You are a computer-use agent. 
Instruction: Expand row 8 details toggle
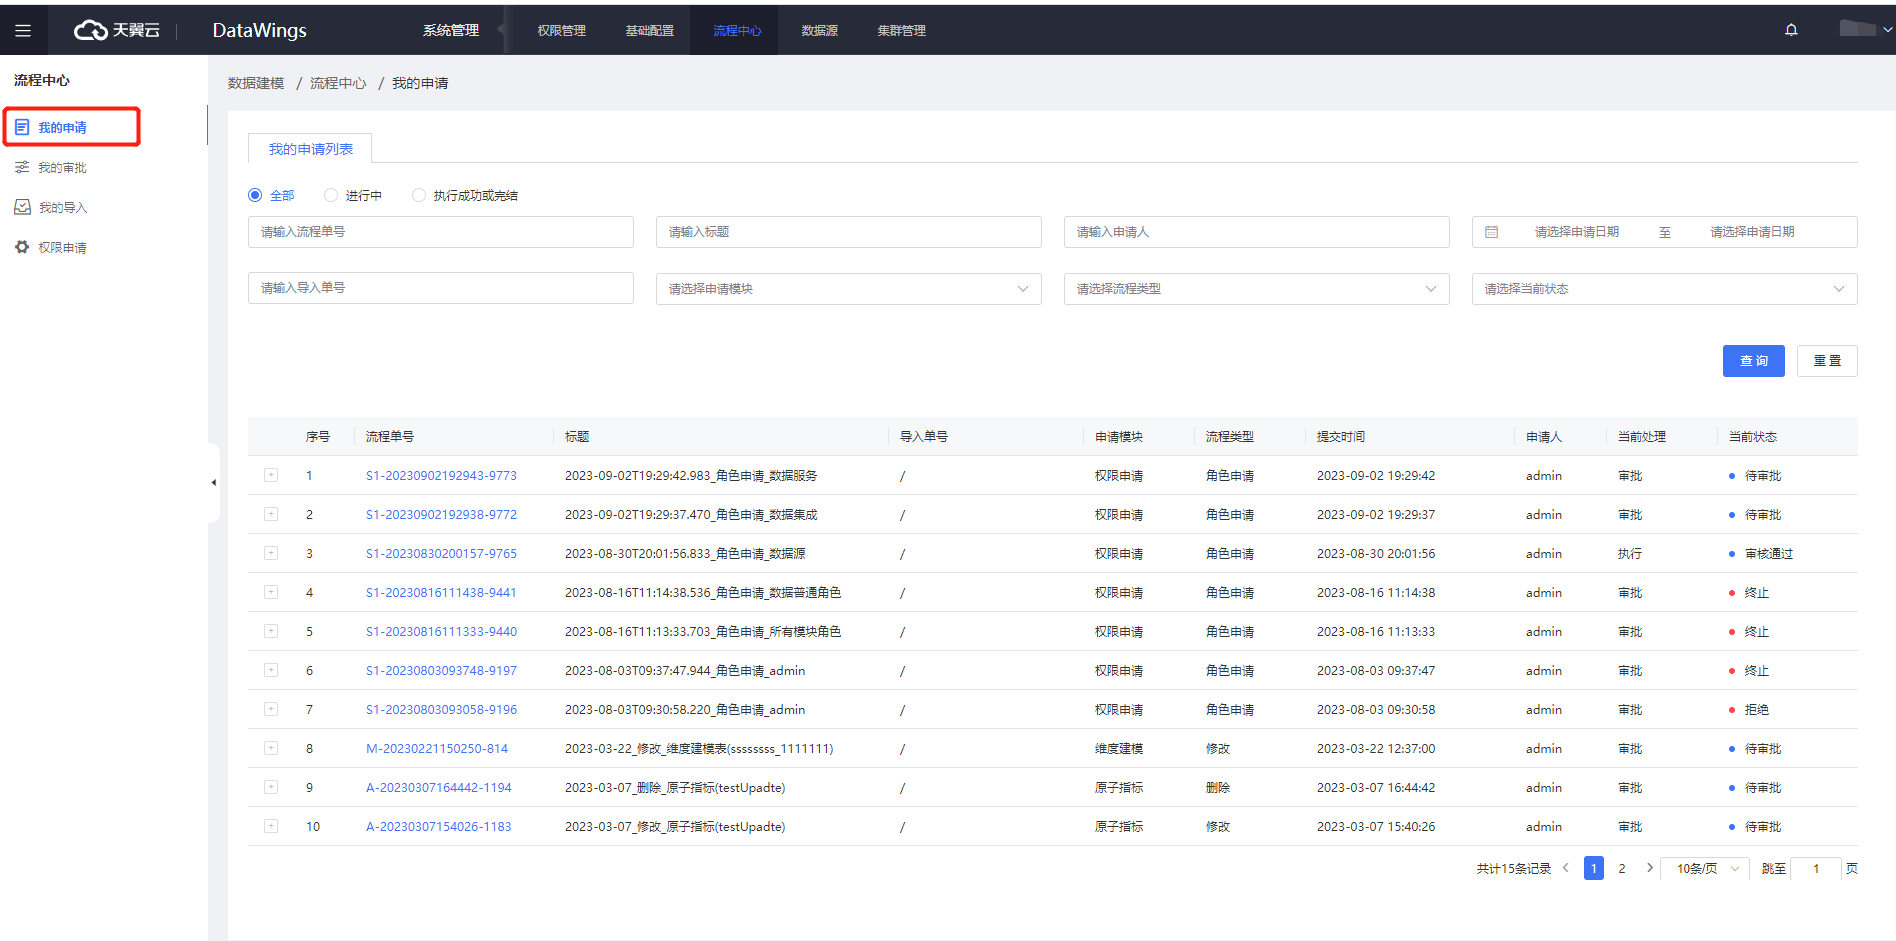(x=271, y=748)
